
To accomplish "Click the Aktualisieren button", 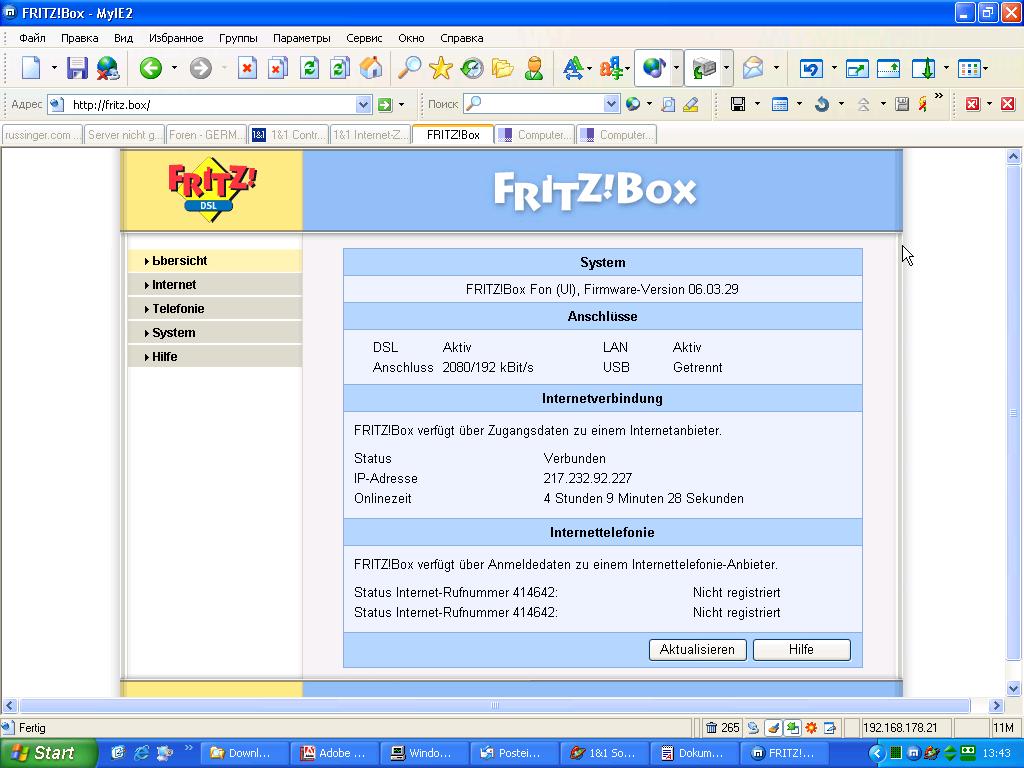I will pyautogui.click(x=697, y=650).
